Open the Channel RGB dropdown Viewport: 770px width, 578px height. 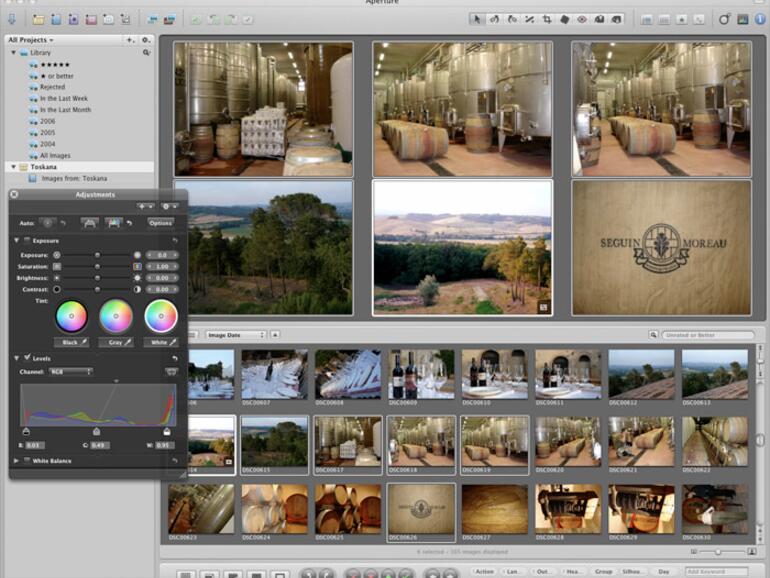[70, 371]
